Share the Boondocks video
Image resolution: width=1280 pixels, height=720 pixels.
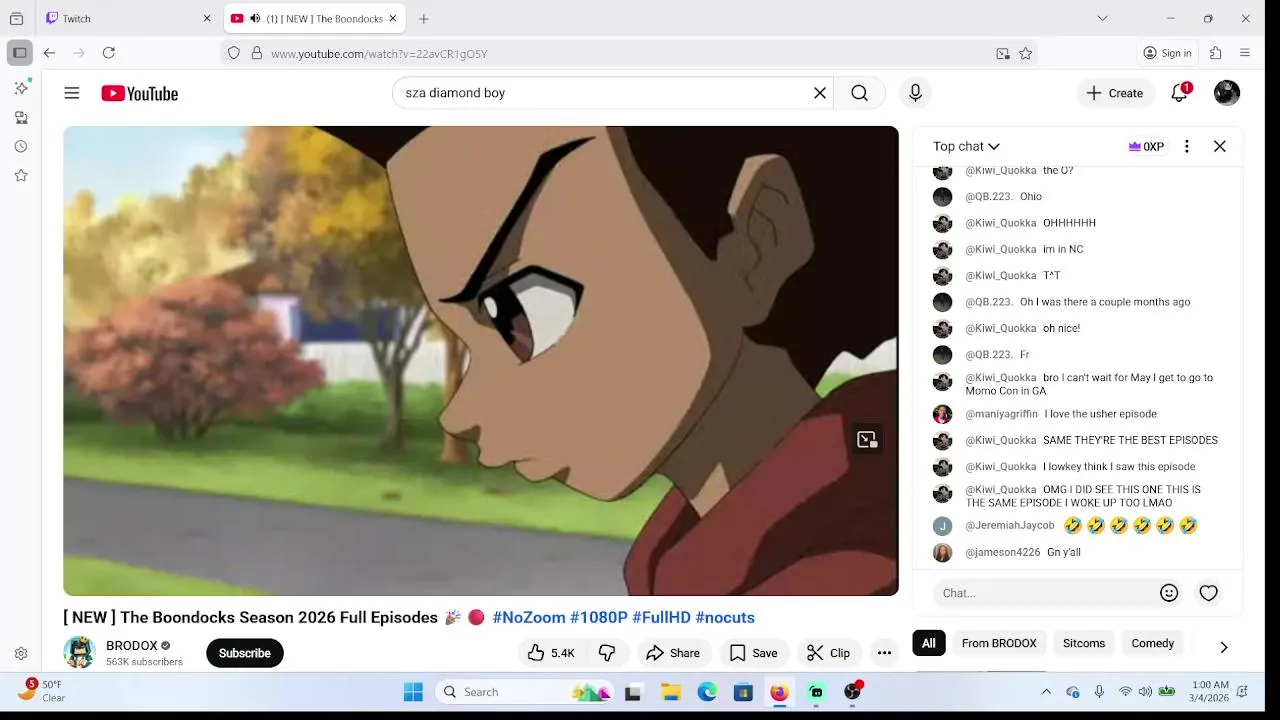(x=673, y=653)
